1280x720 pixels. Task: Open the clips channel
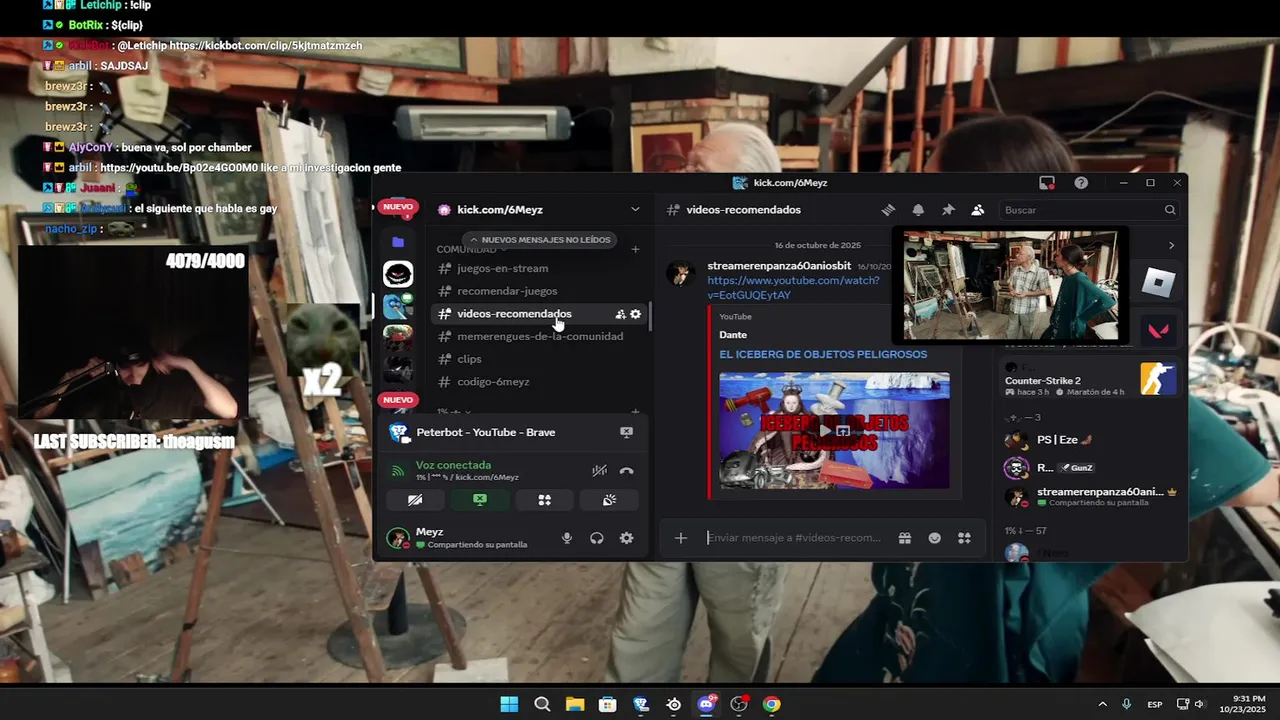point(540,359)
